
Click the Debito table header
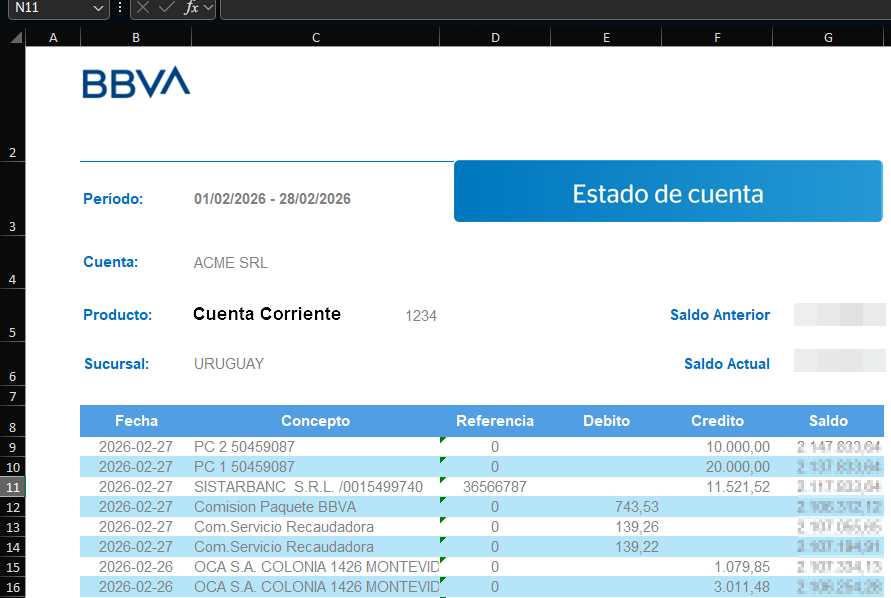[x=606, y=421]
